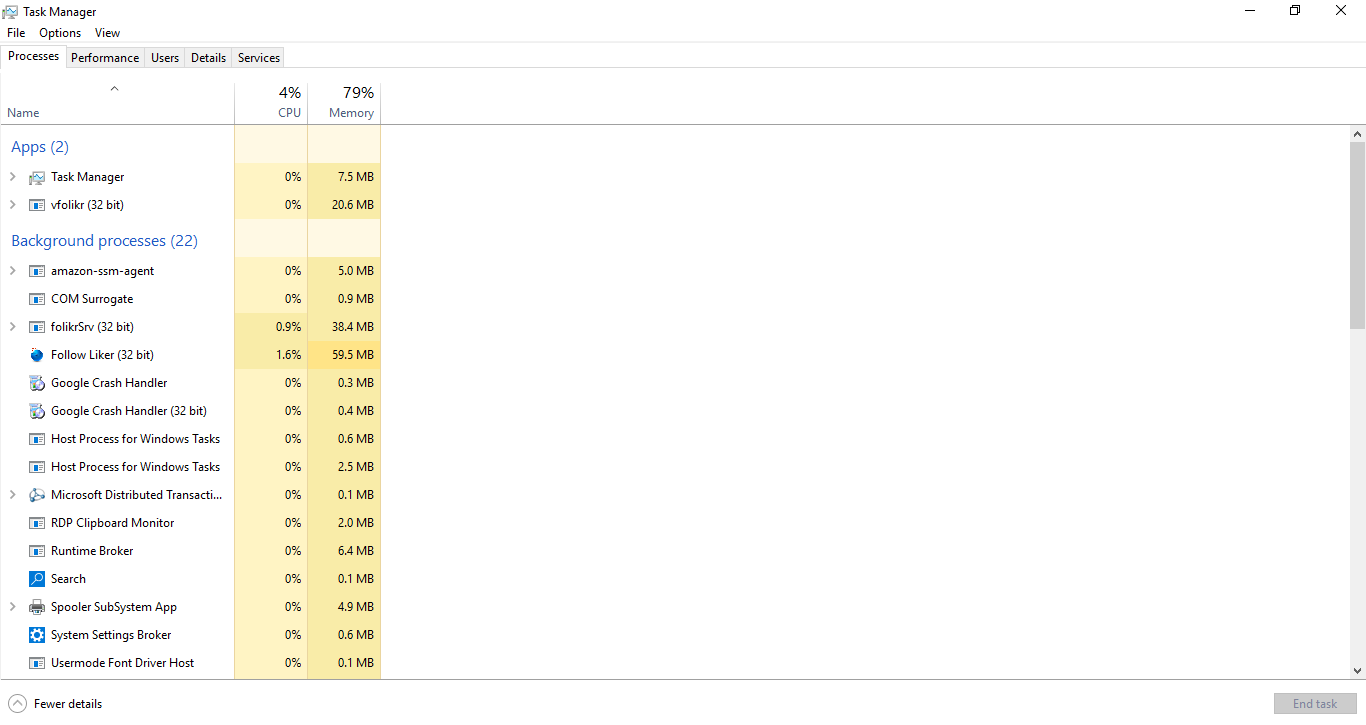1366x725 pixels.
Task: Click the Usermode Font Driver Host icon
Action: [37, 663]
